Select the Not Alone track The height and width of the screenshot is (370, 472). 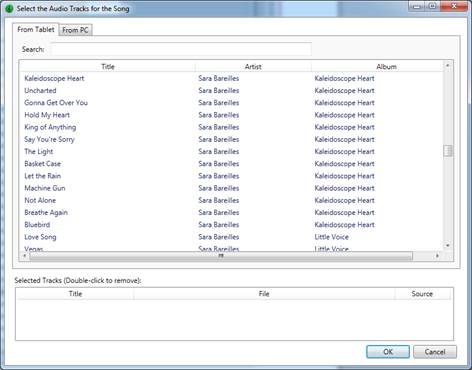(40, 200)
